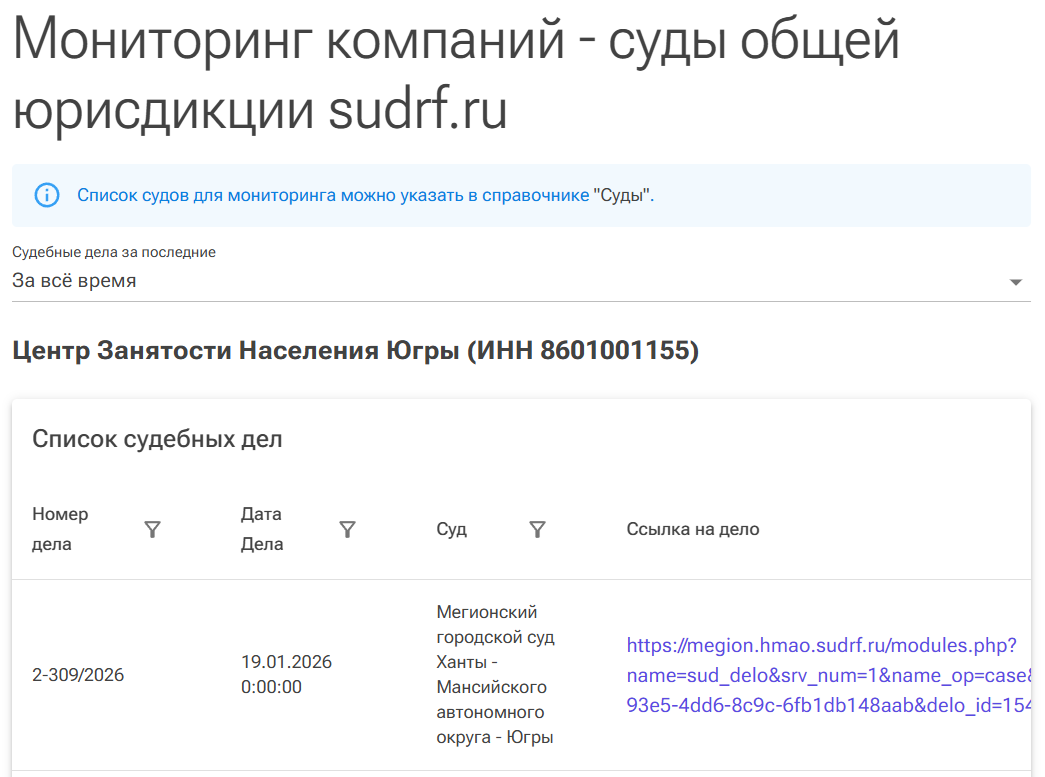The width and height of the screenshot is (1045, 777).
Task: Select the Мегионский городской суд cell
Action: tap(495, 674)
